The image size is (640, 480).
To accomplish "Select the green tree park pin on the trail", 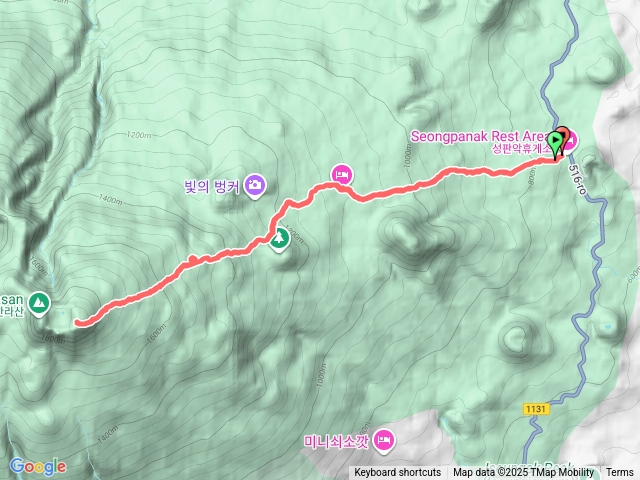I will [x=279, y=239].
